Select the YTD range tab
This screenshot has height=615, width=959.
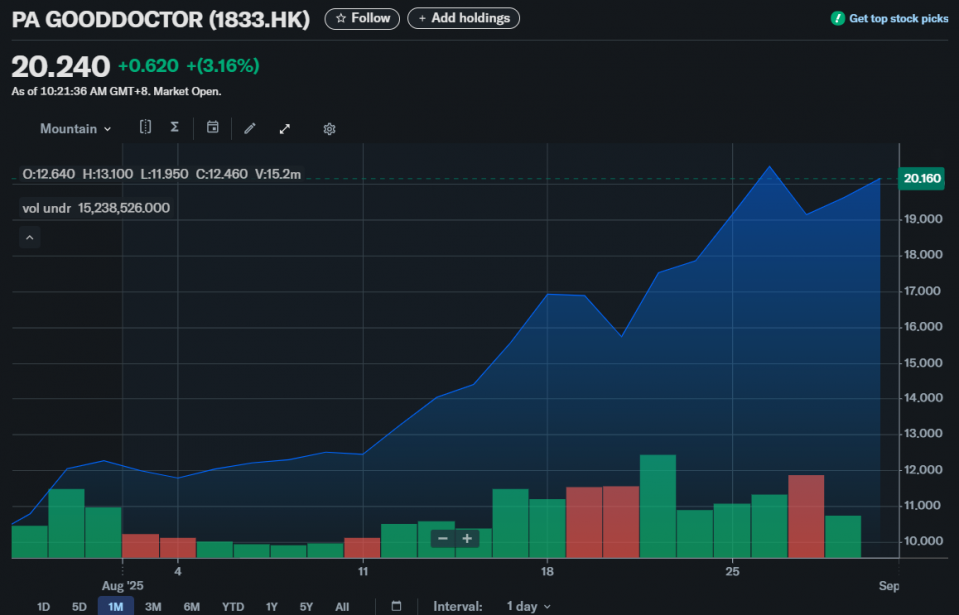[233, 606]
